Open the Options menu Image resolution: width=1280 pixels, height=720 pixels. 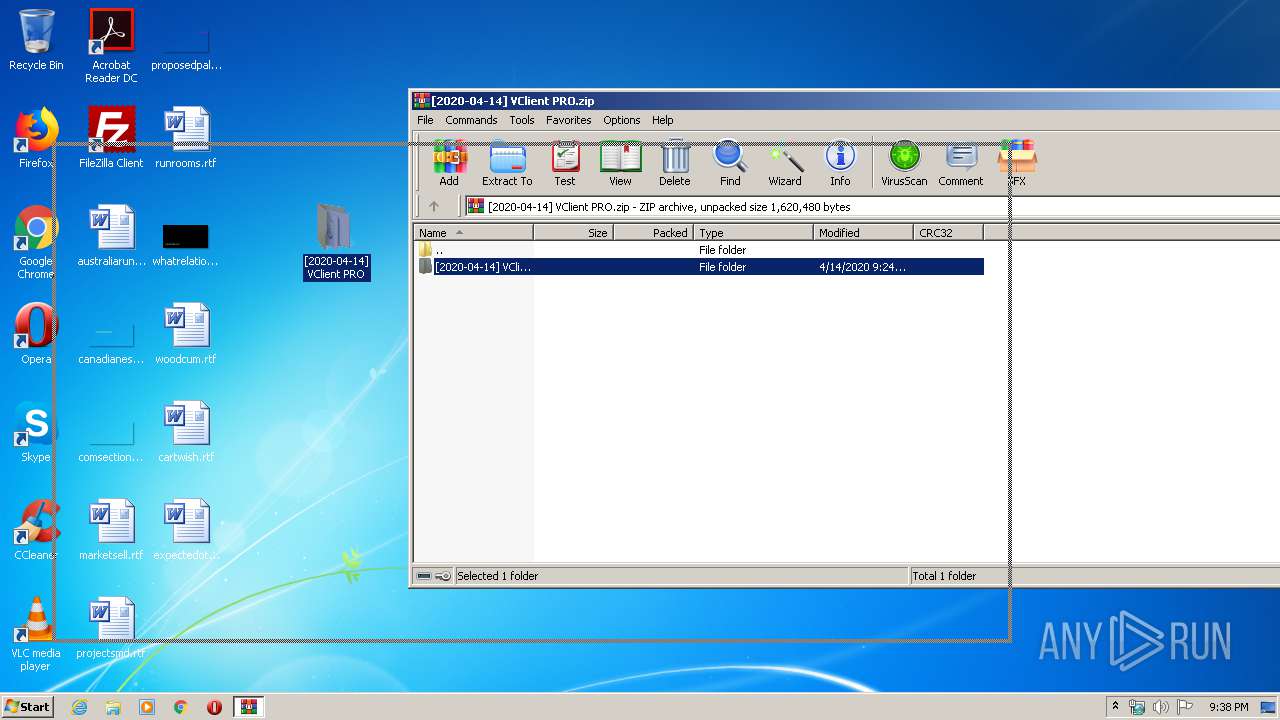[x=621, y=120]
